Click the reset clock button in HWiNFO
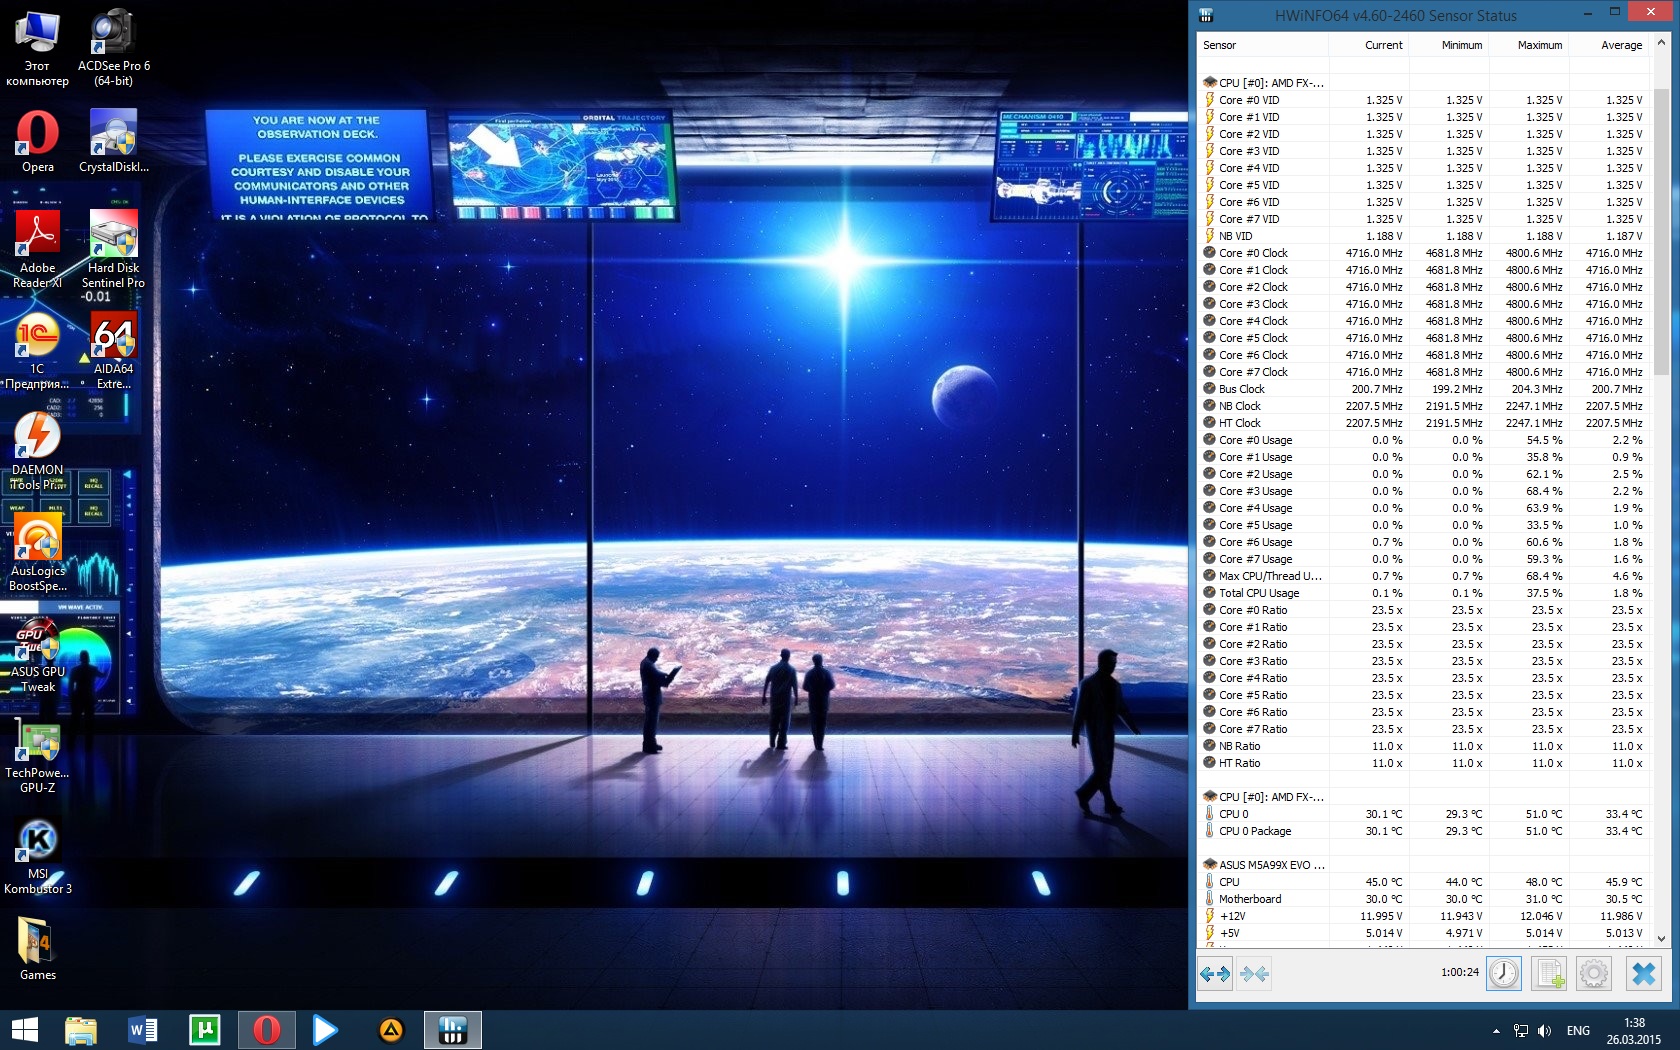Viewport: 1680px width, 1050px height. coord(1504,973)
